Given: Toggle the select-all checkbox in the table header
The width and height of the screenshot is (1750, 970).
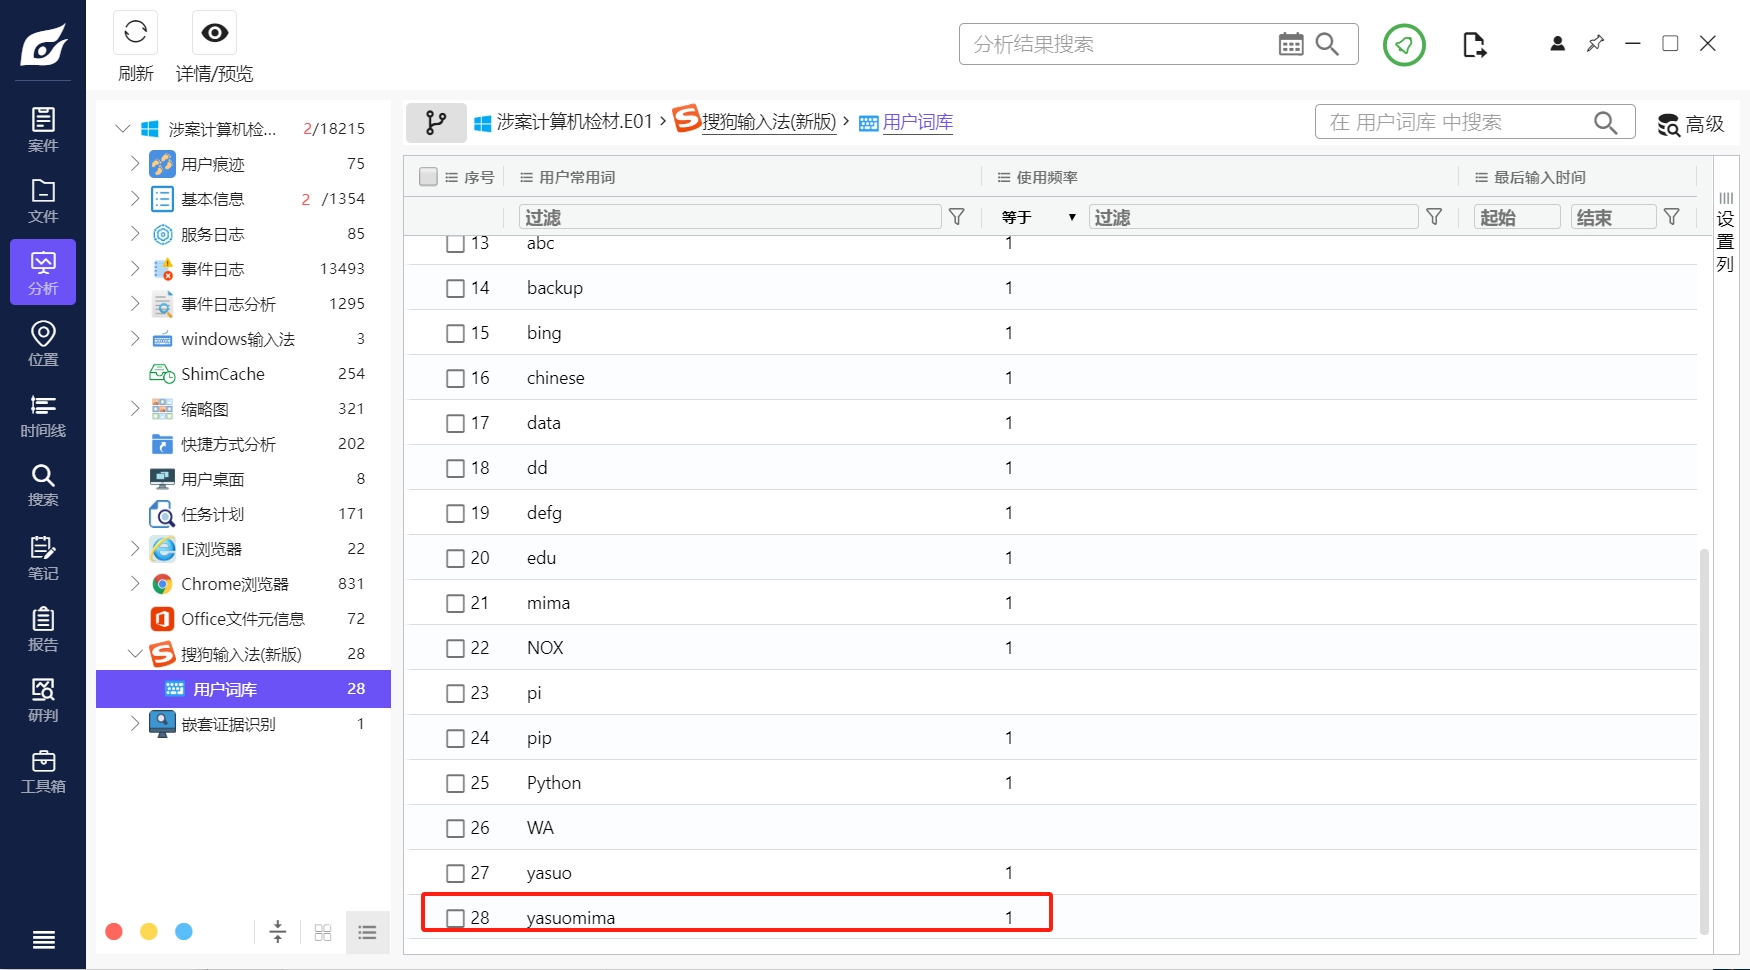Looking at the screenshot, I should coord(428,177).
